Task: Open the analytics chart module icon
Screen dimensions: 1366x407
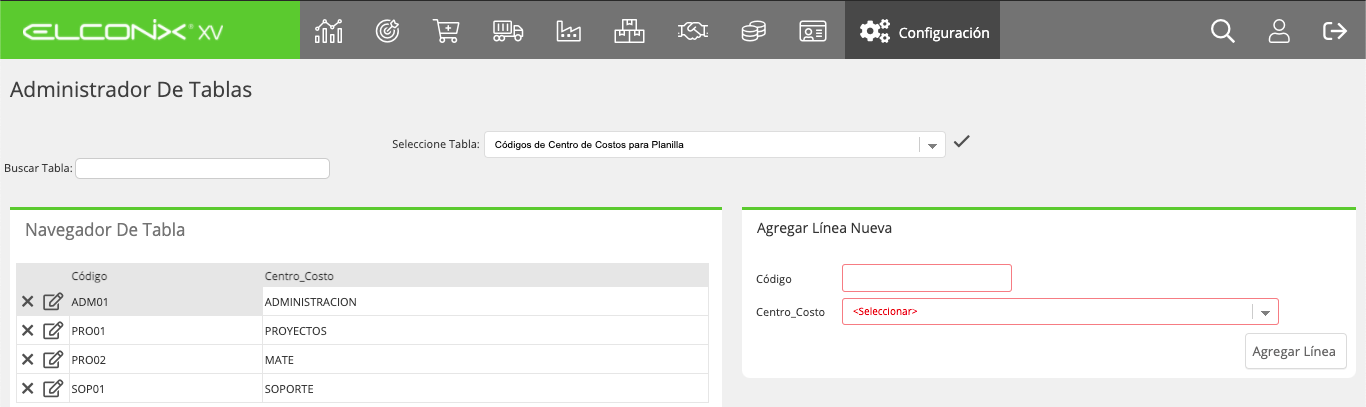Action: [x=329, y=31]
